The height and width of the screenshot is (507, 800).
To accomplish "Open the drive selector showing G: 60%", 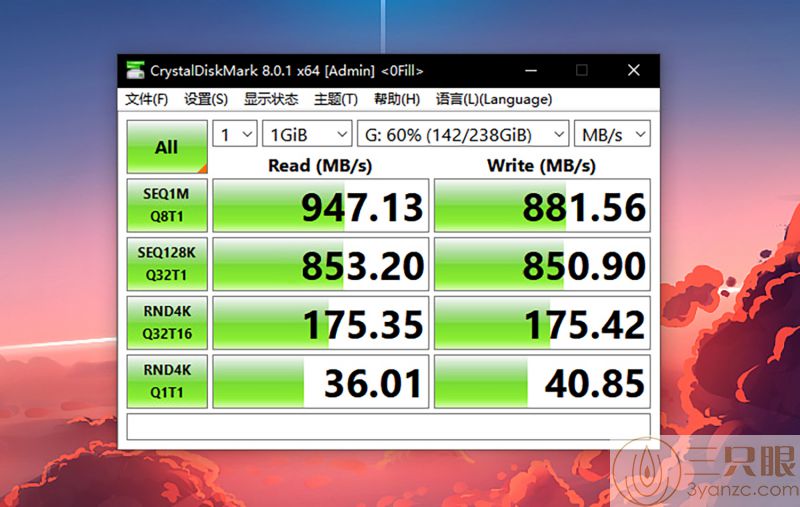I will coord(463,134).
